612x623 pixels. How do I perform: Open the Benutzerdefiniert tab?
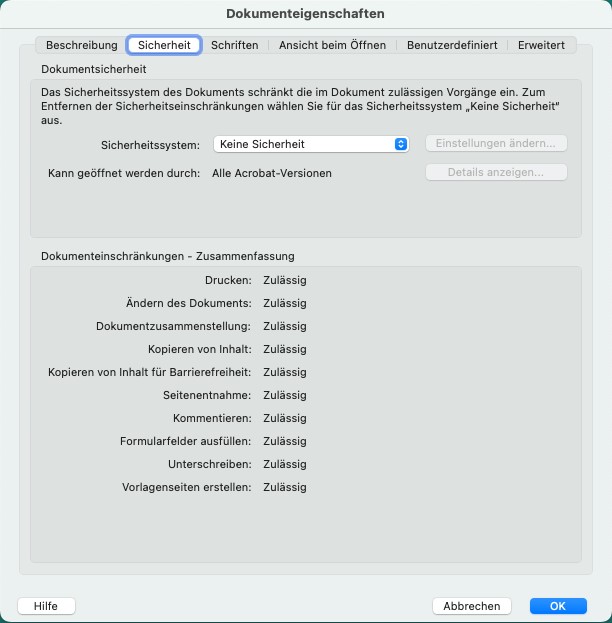(452, 45)
